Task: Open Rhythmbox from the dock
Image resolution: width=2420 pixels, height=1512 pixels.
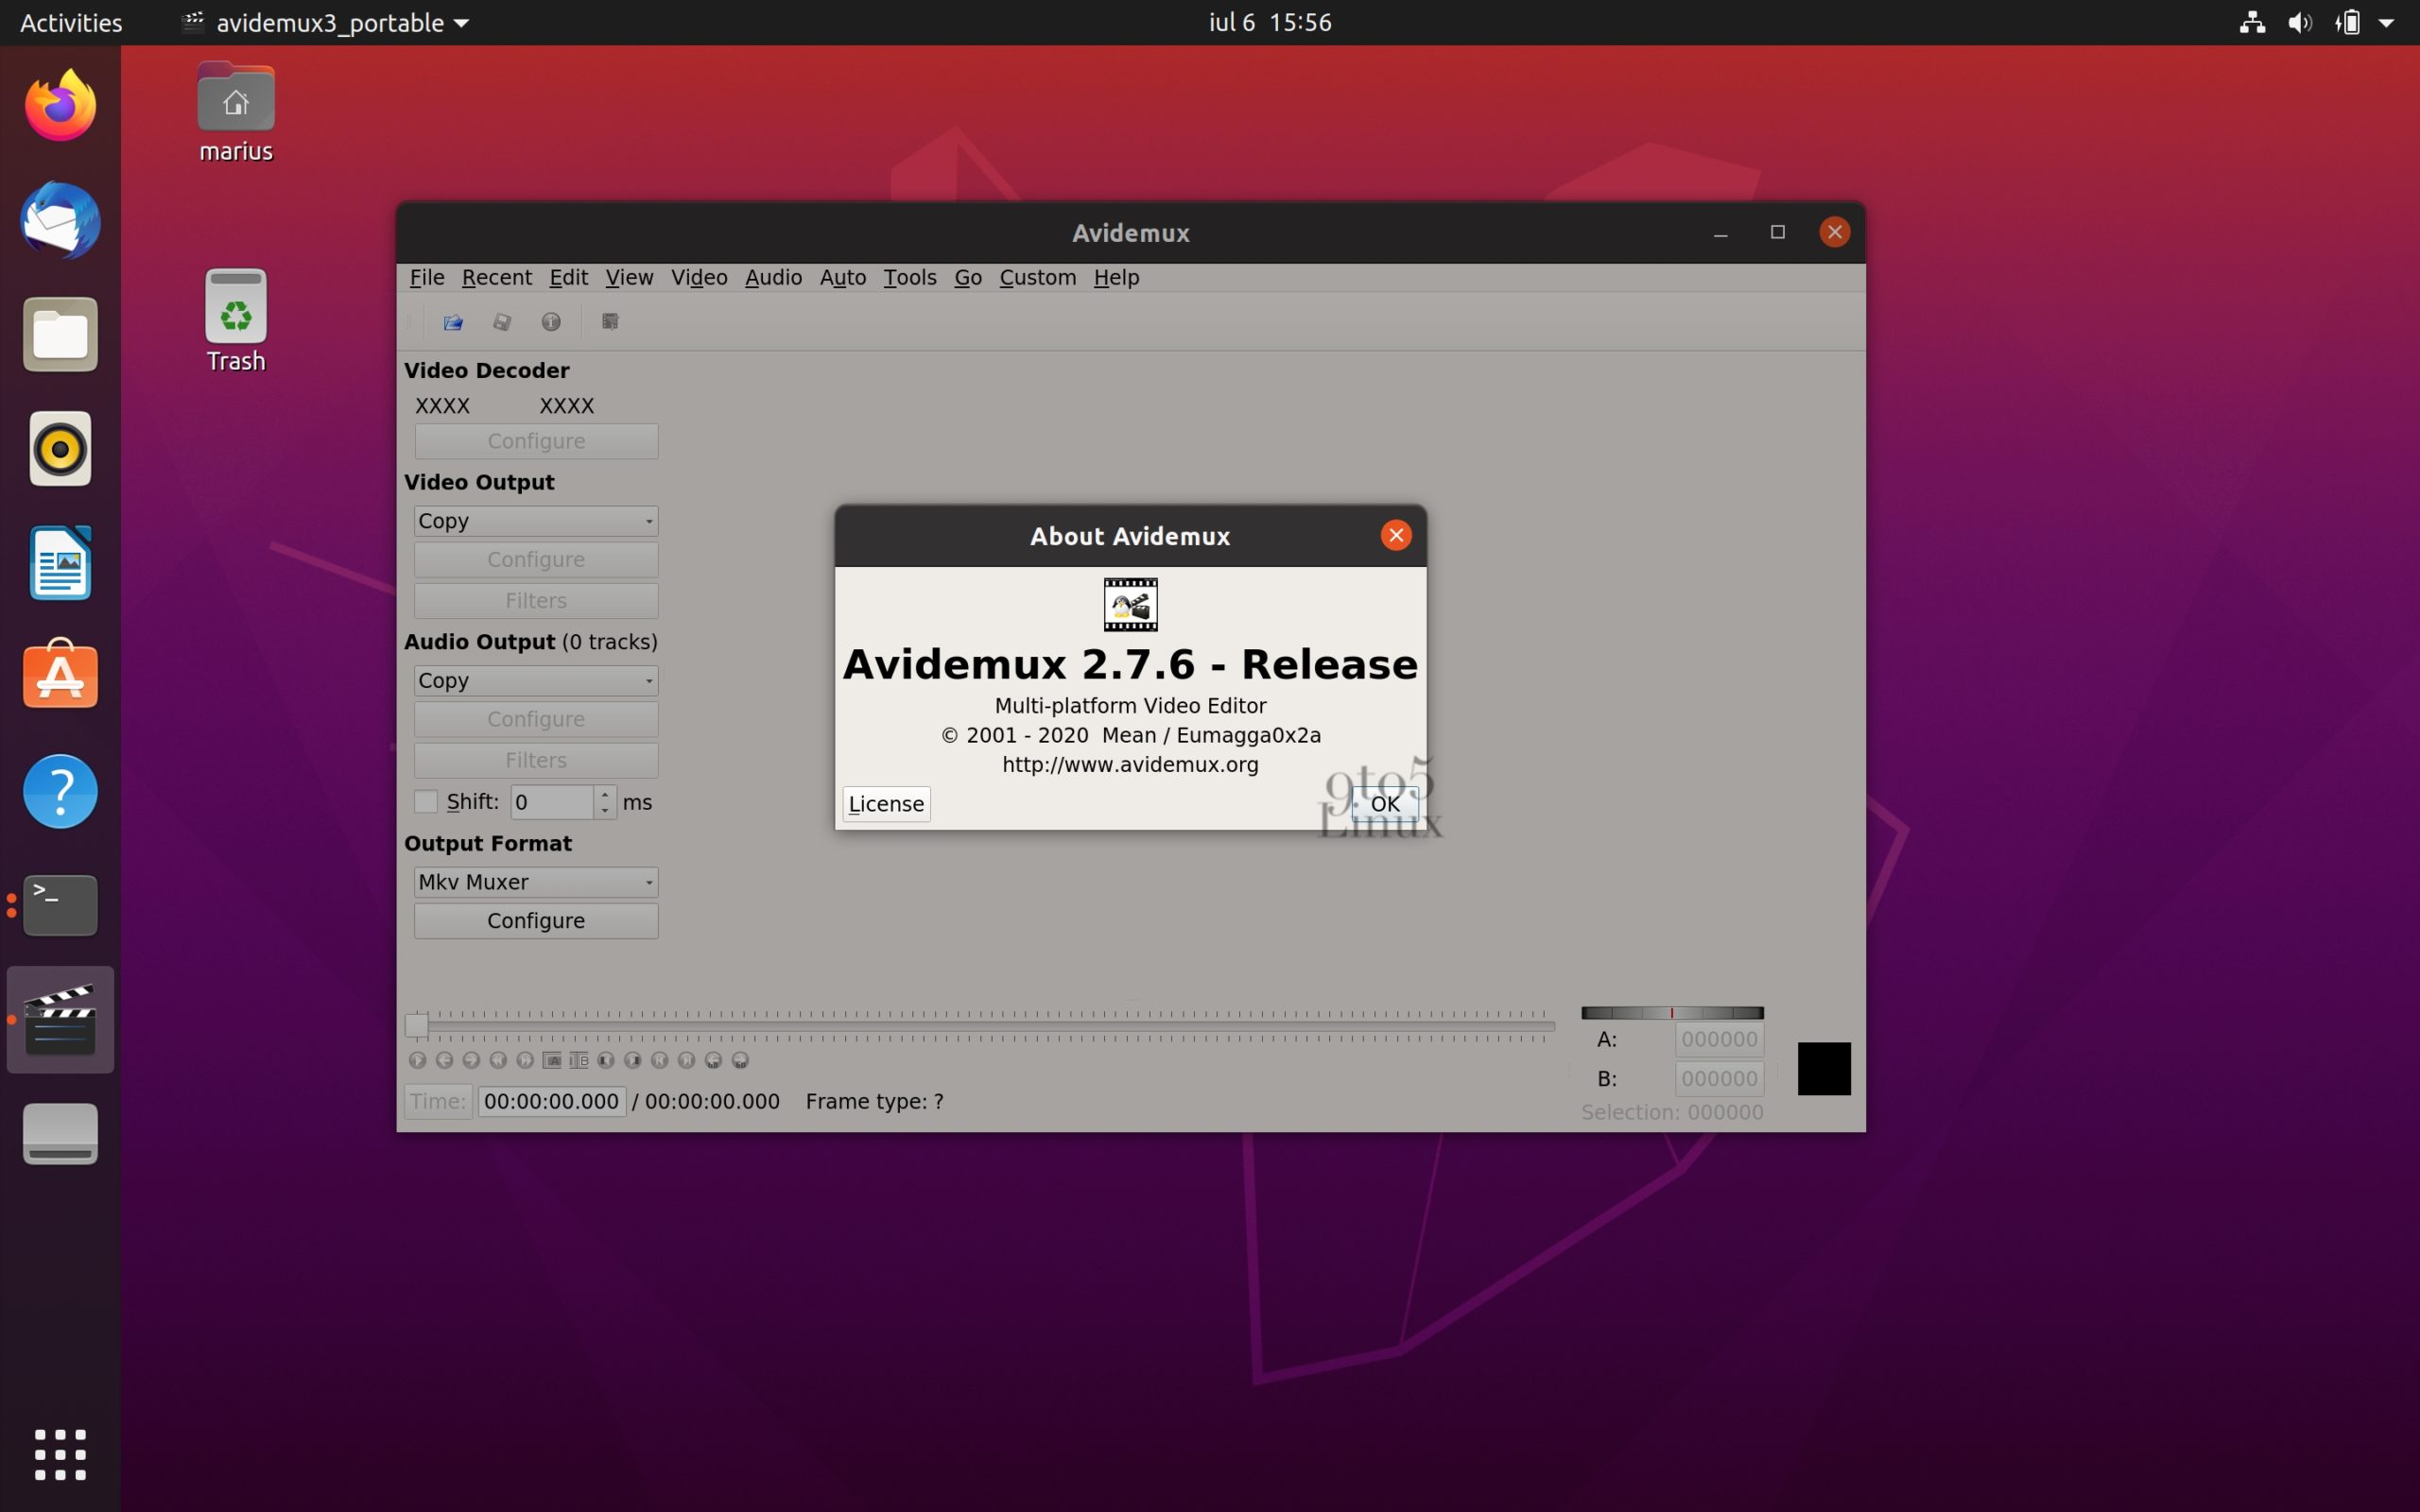Action: click(60, 449)
